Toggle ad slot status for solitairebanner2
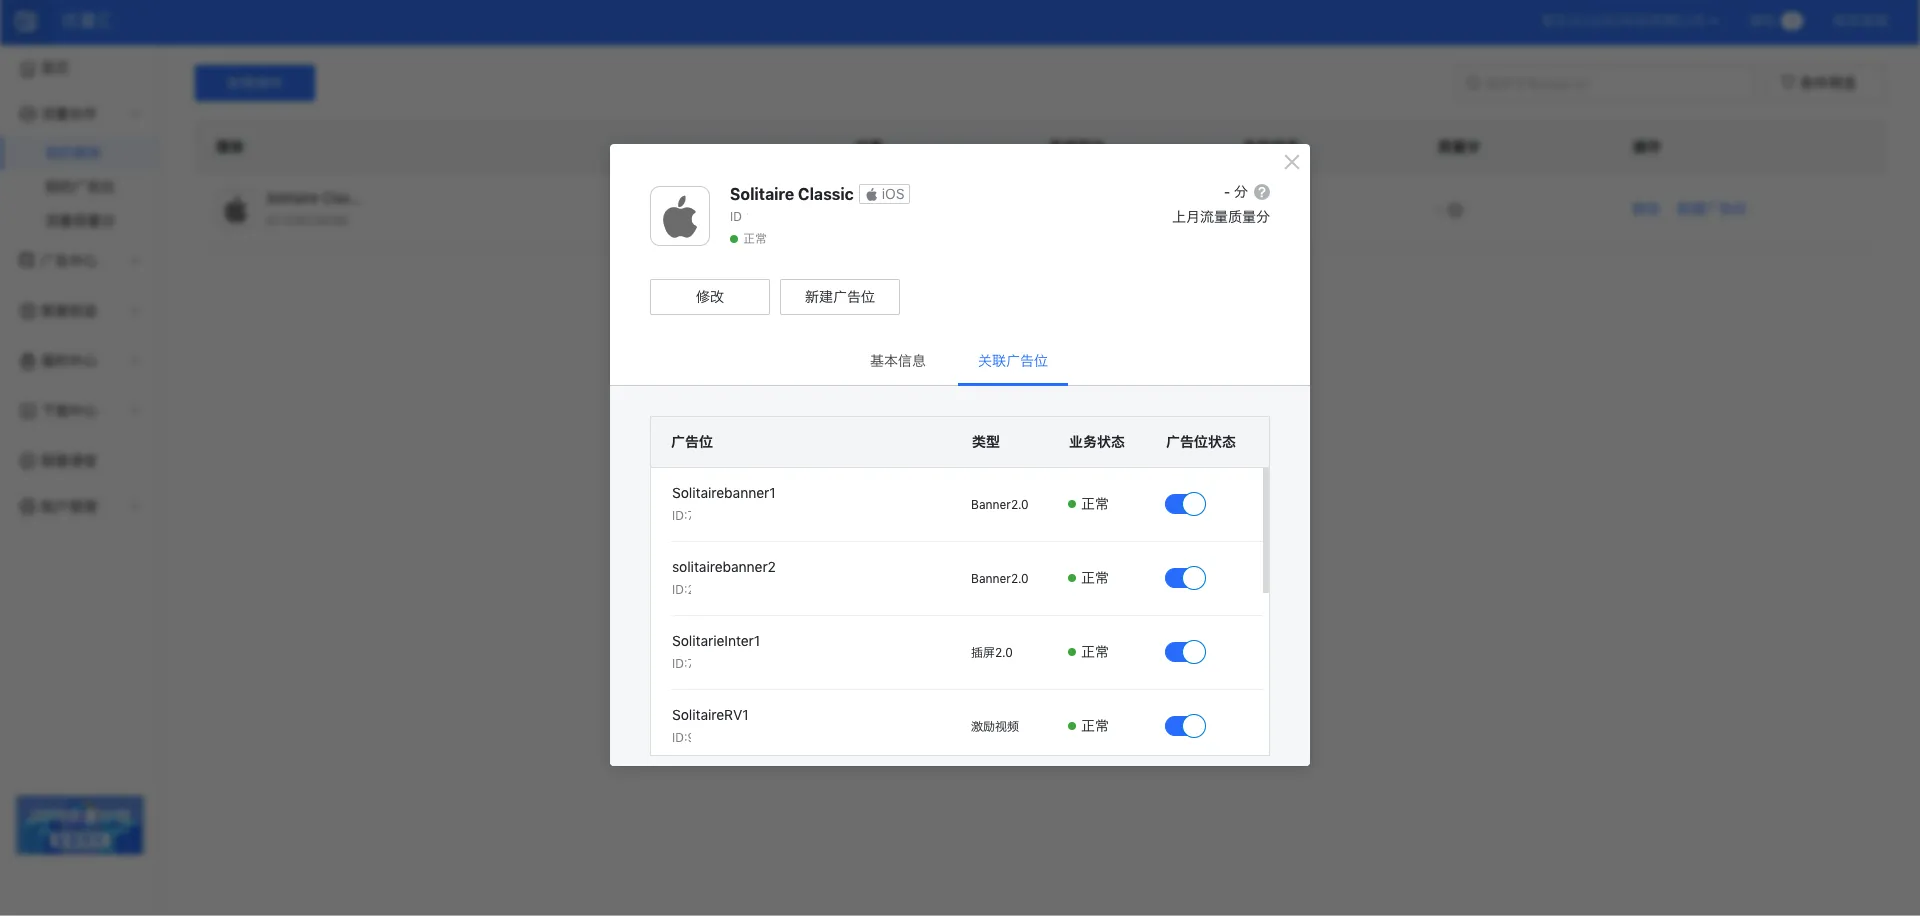 (x=1185, y=578)
